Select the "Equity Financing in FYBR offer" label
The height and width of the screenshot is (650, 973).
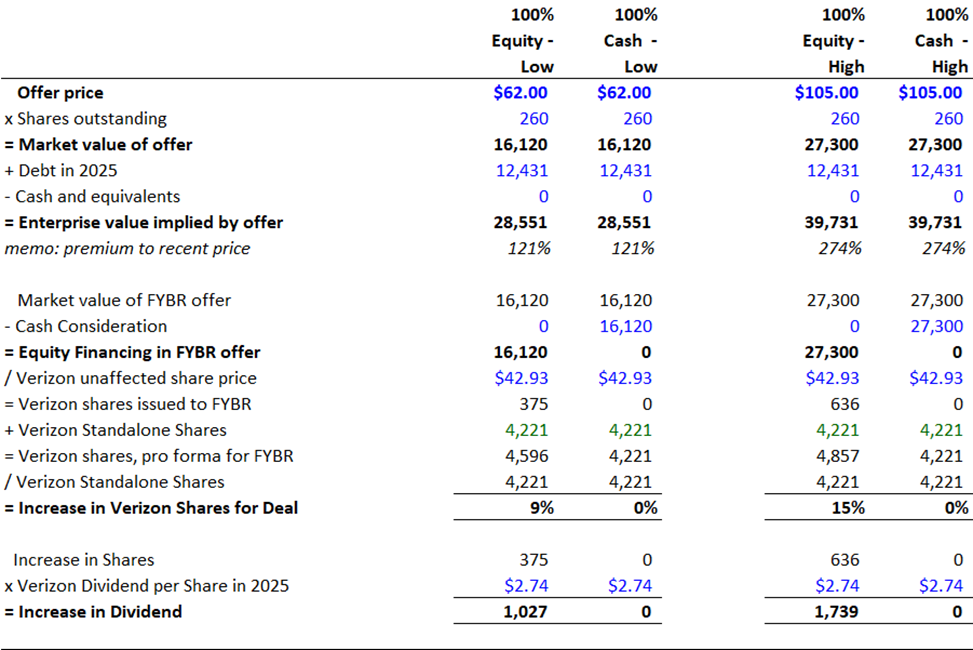tap(132, 352)
